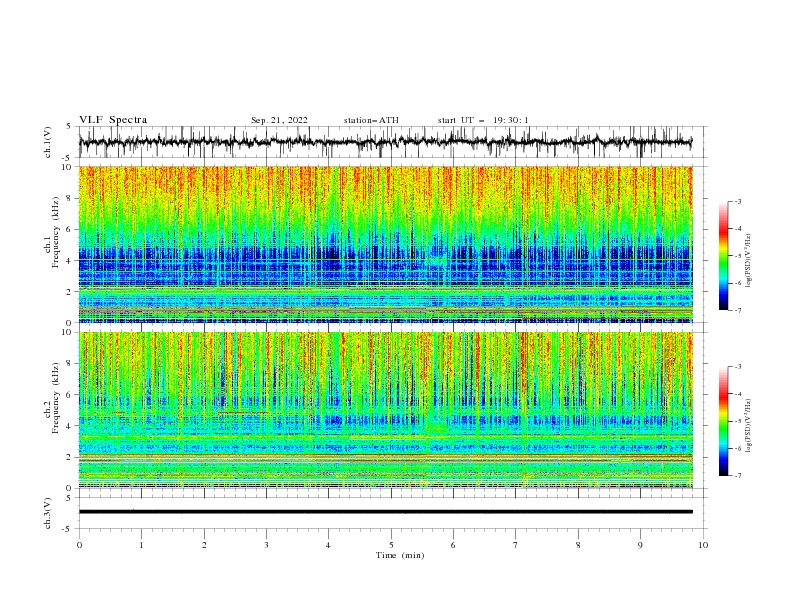Click the "6" tick on the time axis
The height and width of the screenshot is (612, 792).
pos(453,545)
